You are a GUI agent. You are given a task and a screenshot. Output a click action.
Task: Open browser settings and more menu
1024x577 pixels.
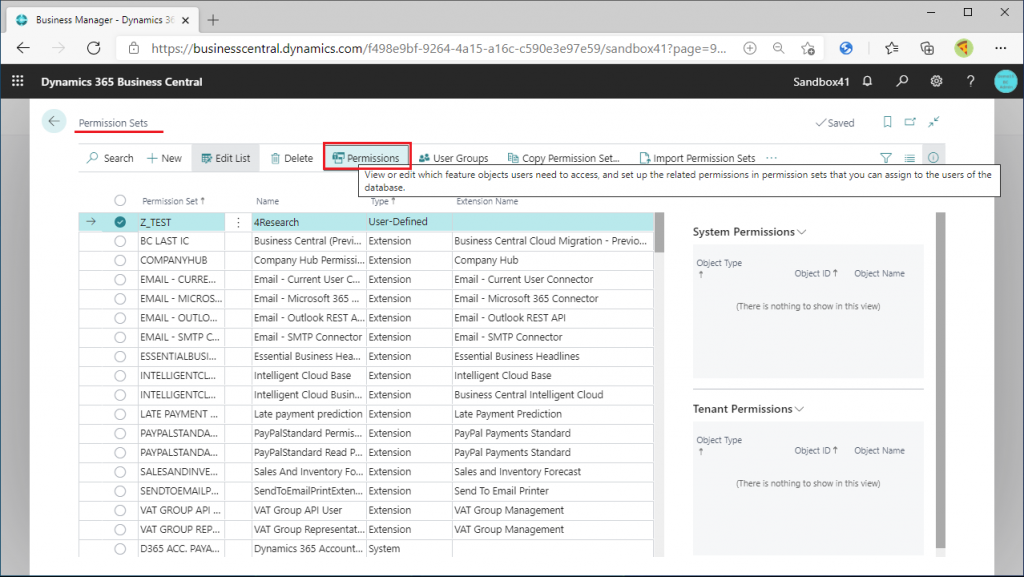[x=1000, y=48]
